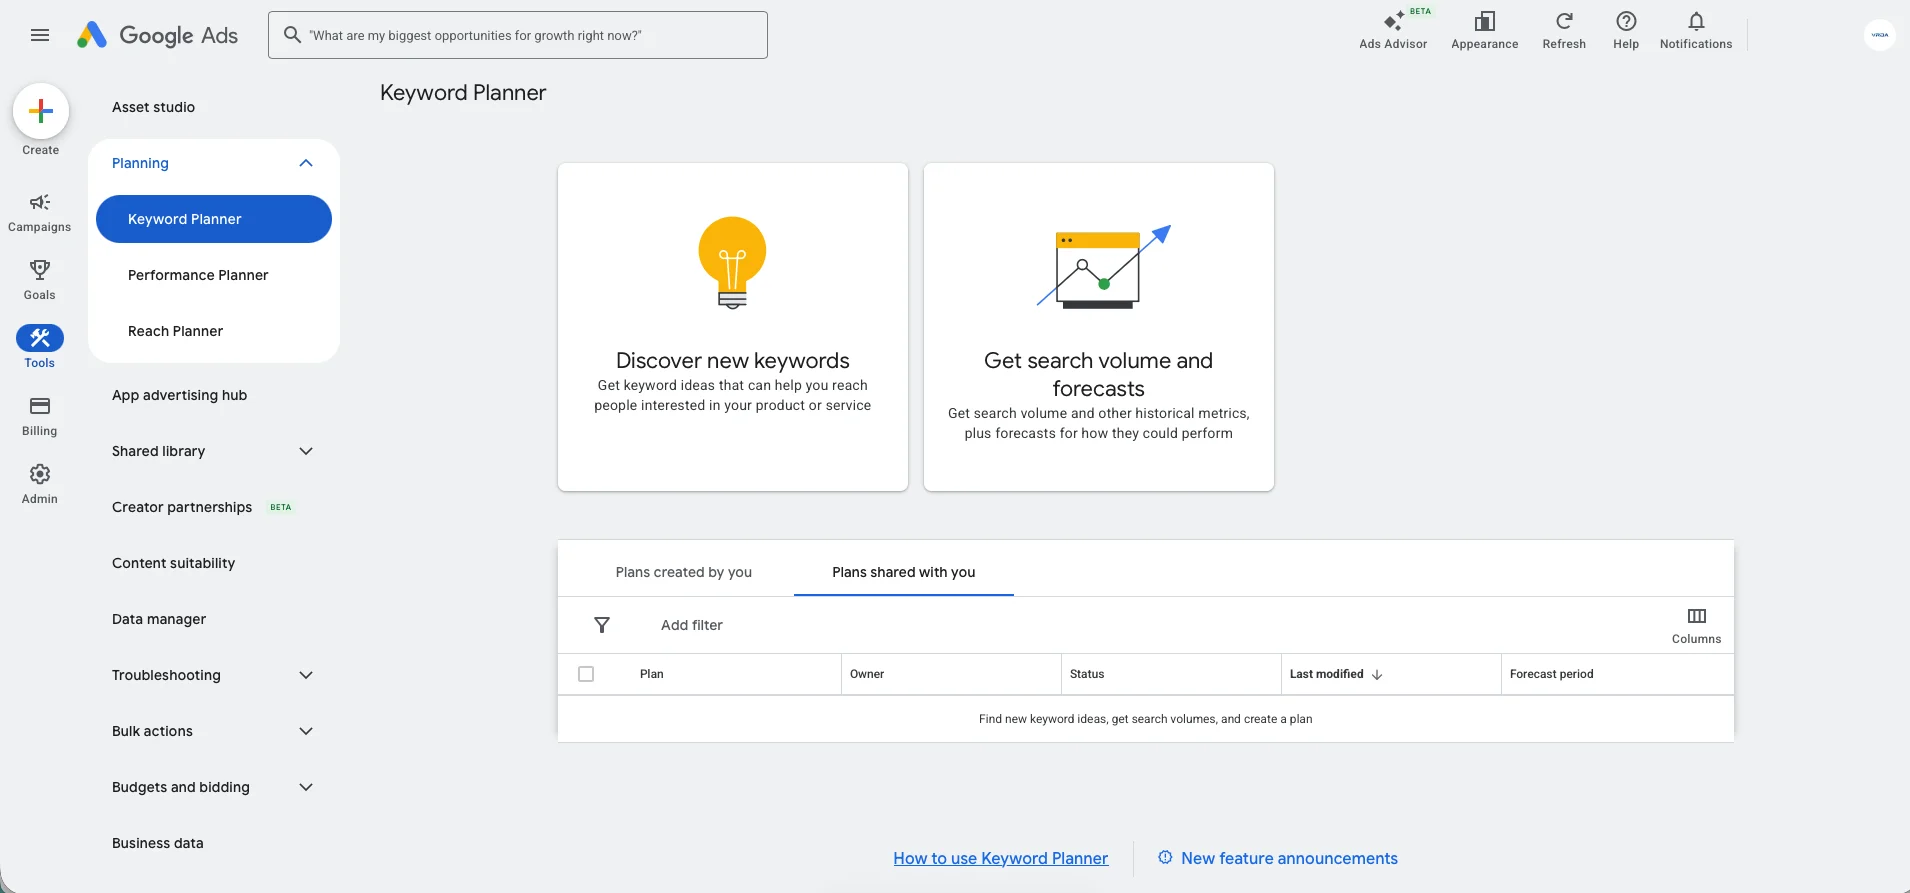The image size is (1910, 893).
Task: Click the Google Ads logo
Action: coord(158,35)
